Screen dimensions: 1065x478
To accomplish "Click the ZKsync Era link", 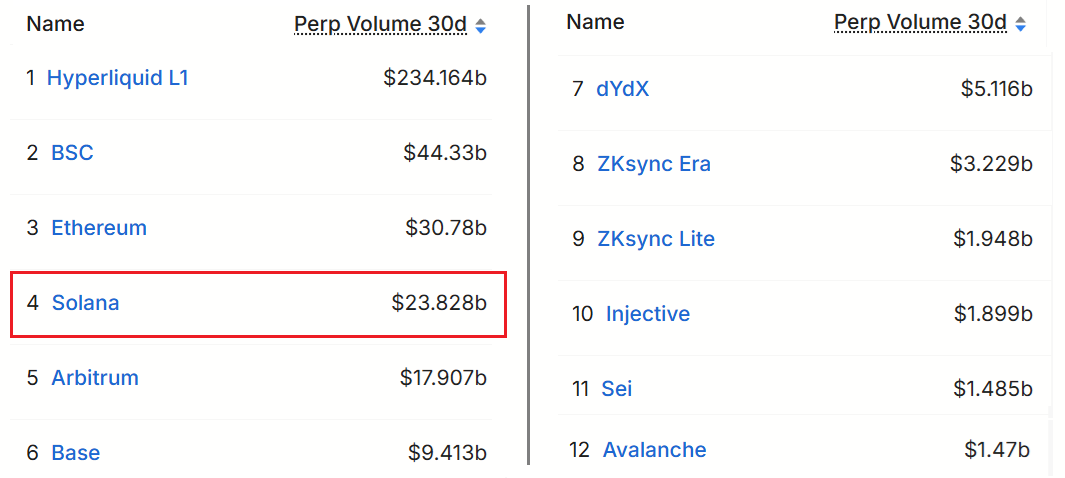I will click(654, 164).
